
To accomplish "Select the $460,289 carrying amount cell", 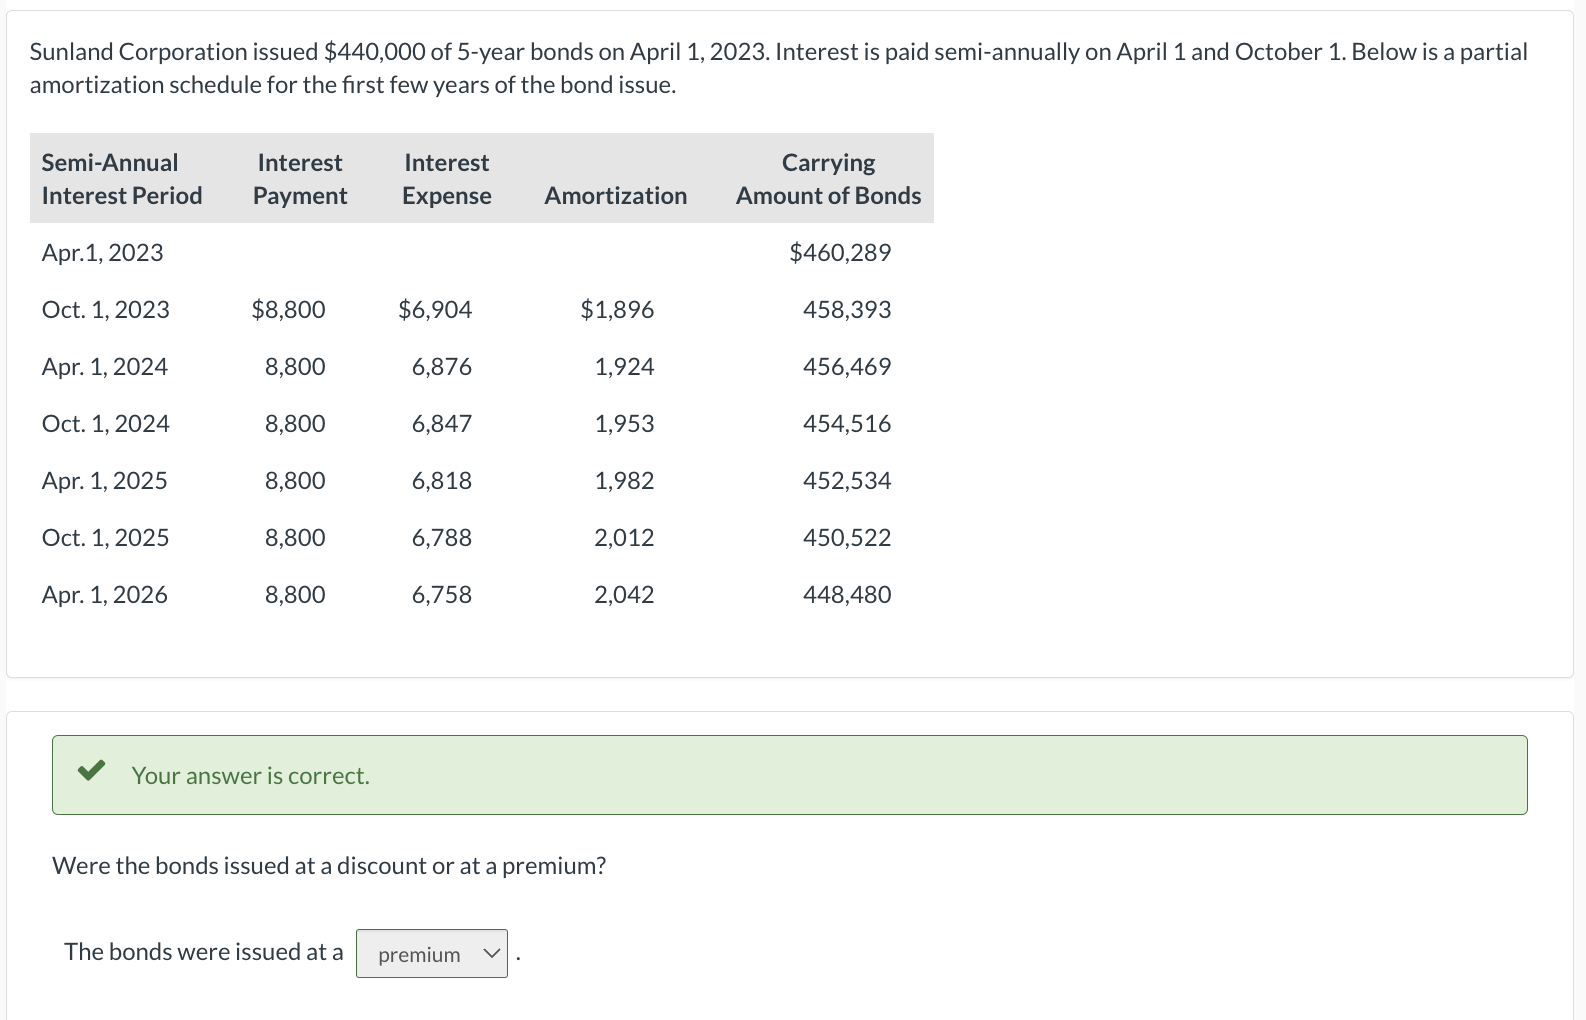I will pyautogui.click(x=840, y=253).
